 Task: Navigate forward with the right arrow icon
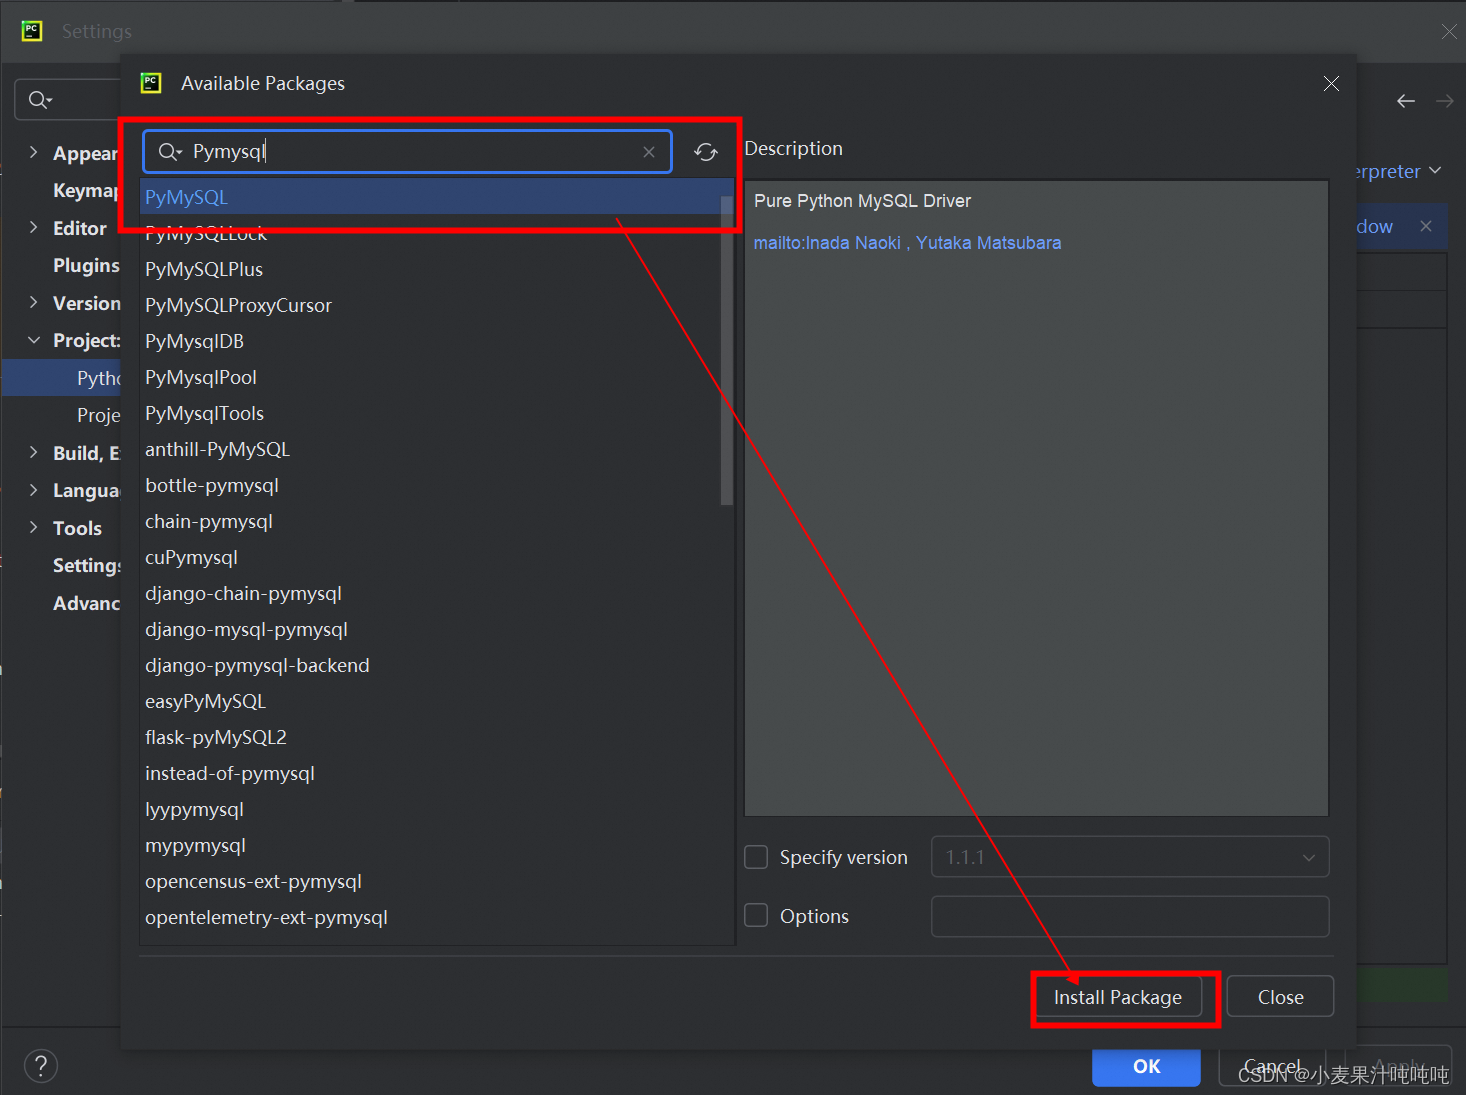point(1444,100)
